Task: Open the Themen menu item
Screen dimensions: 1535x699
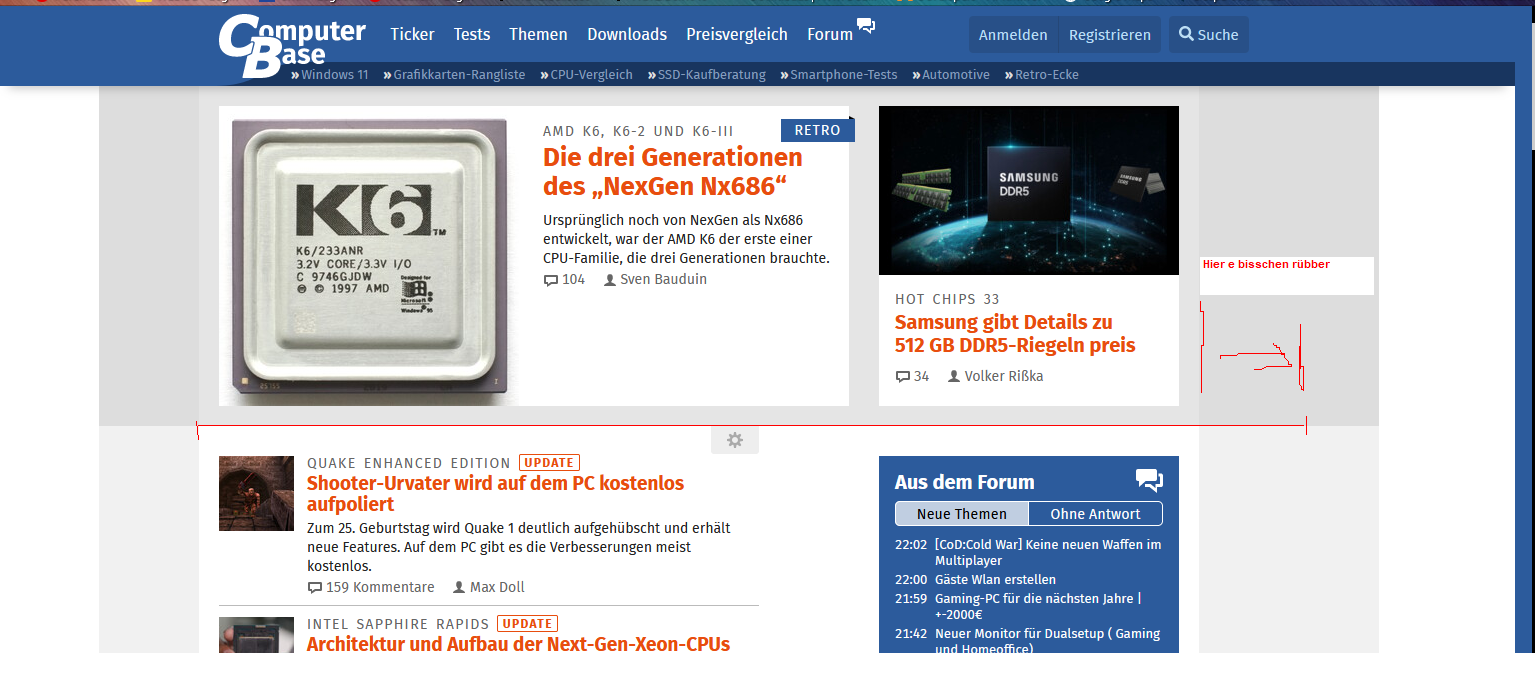Action: coord(538,34)
